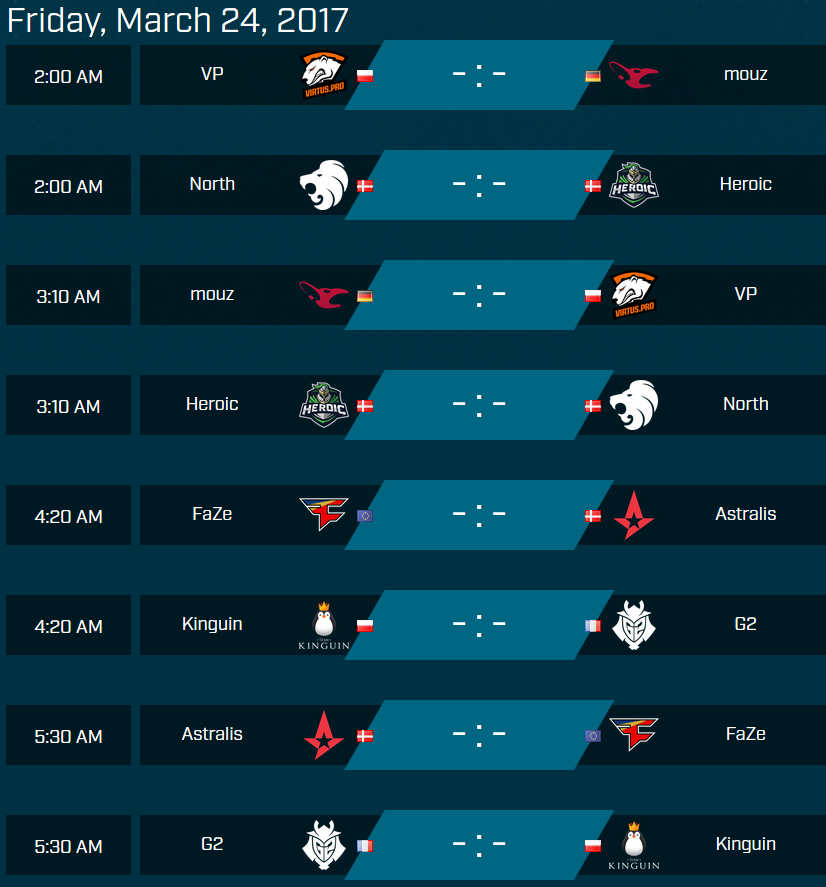The height and width of the screenshot is (887, 826).
Task: Click the Kinguin penguin logo at 4:20 AM
Action: point(324,626)
